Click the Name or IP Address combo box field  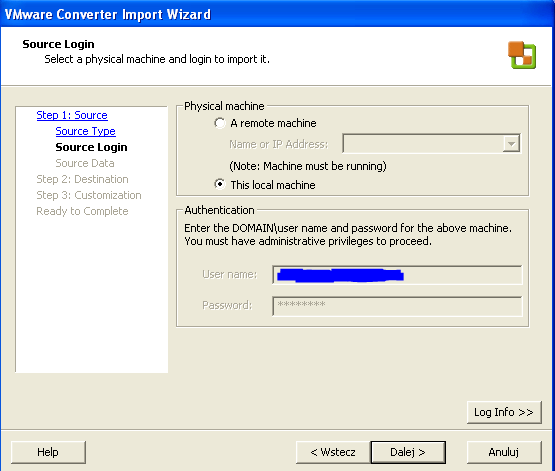point(431,144)
